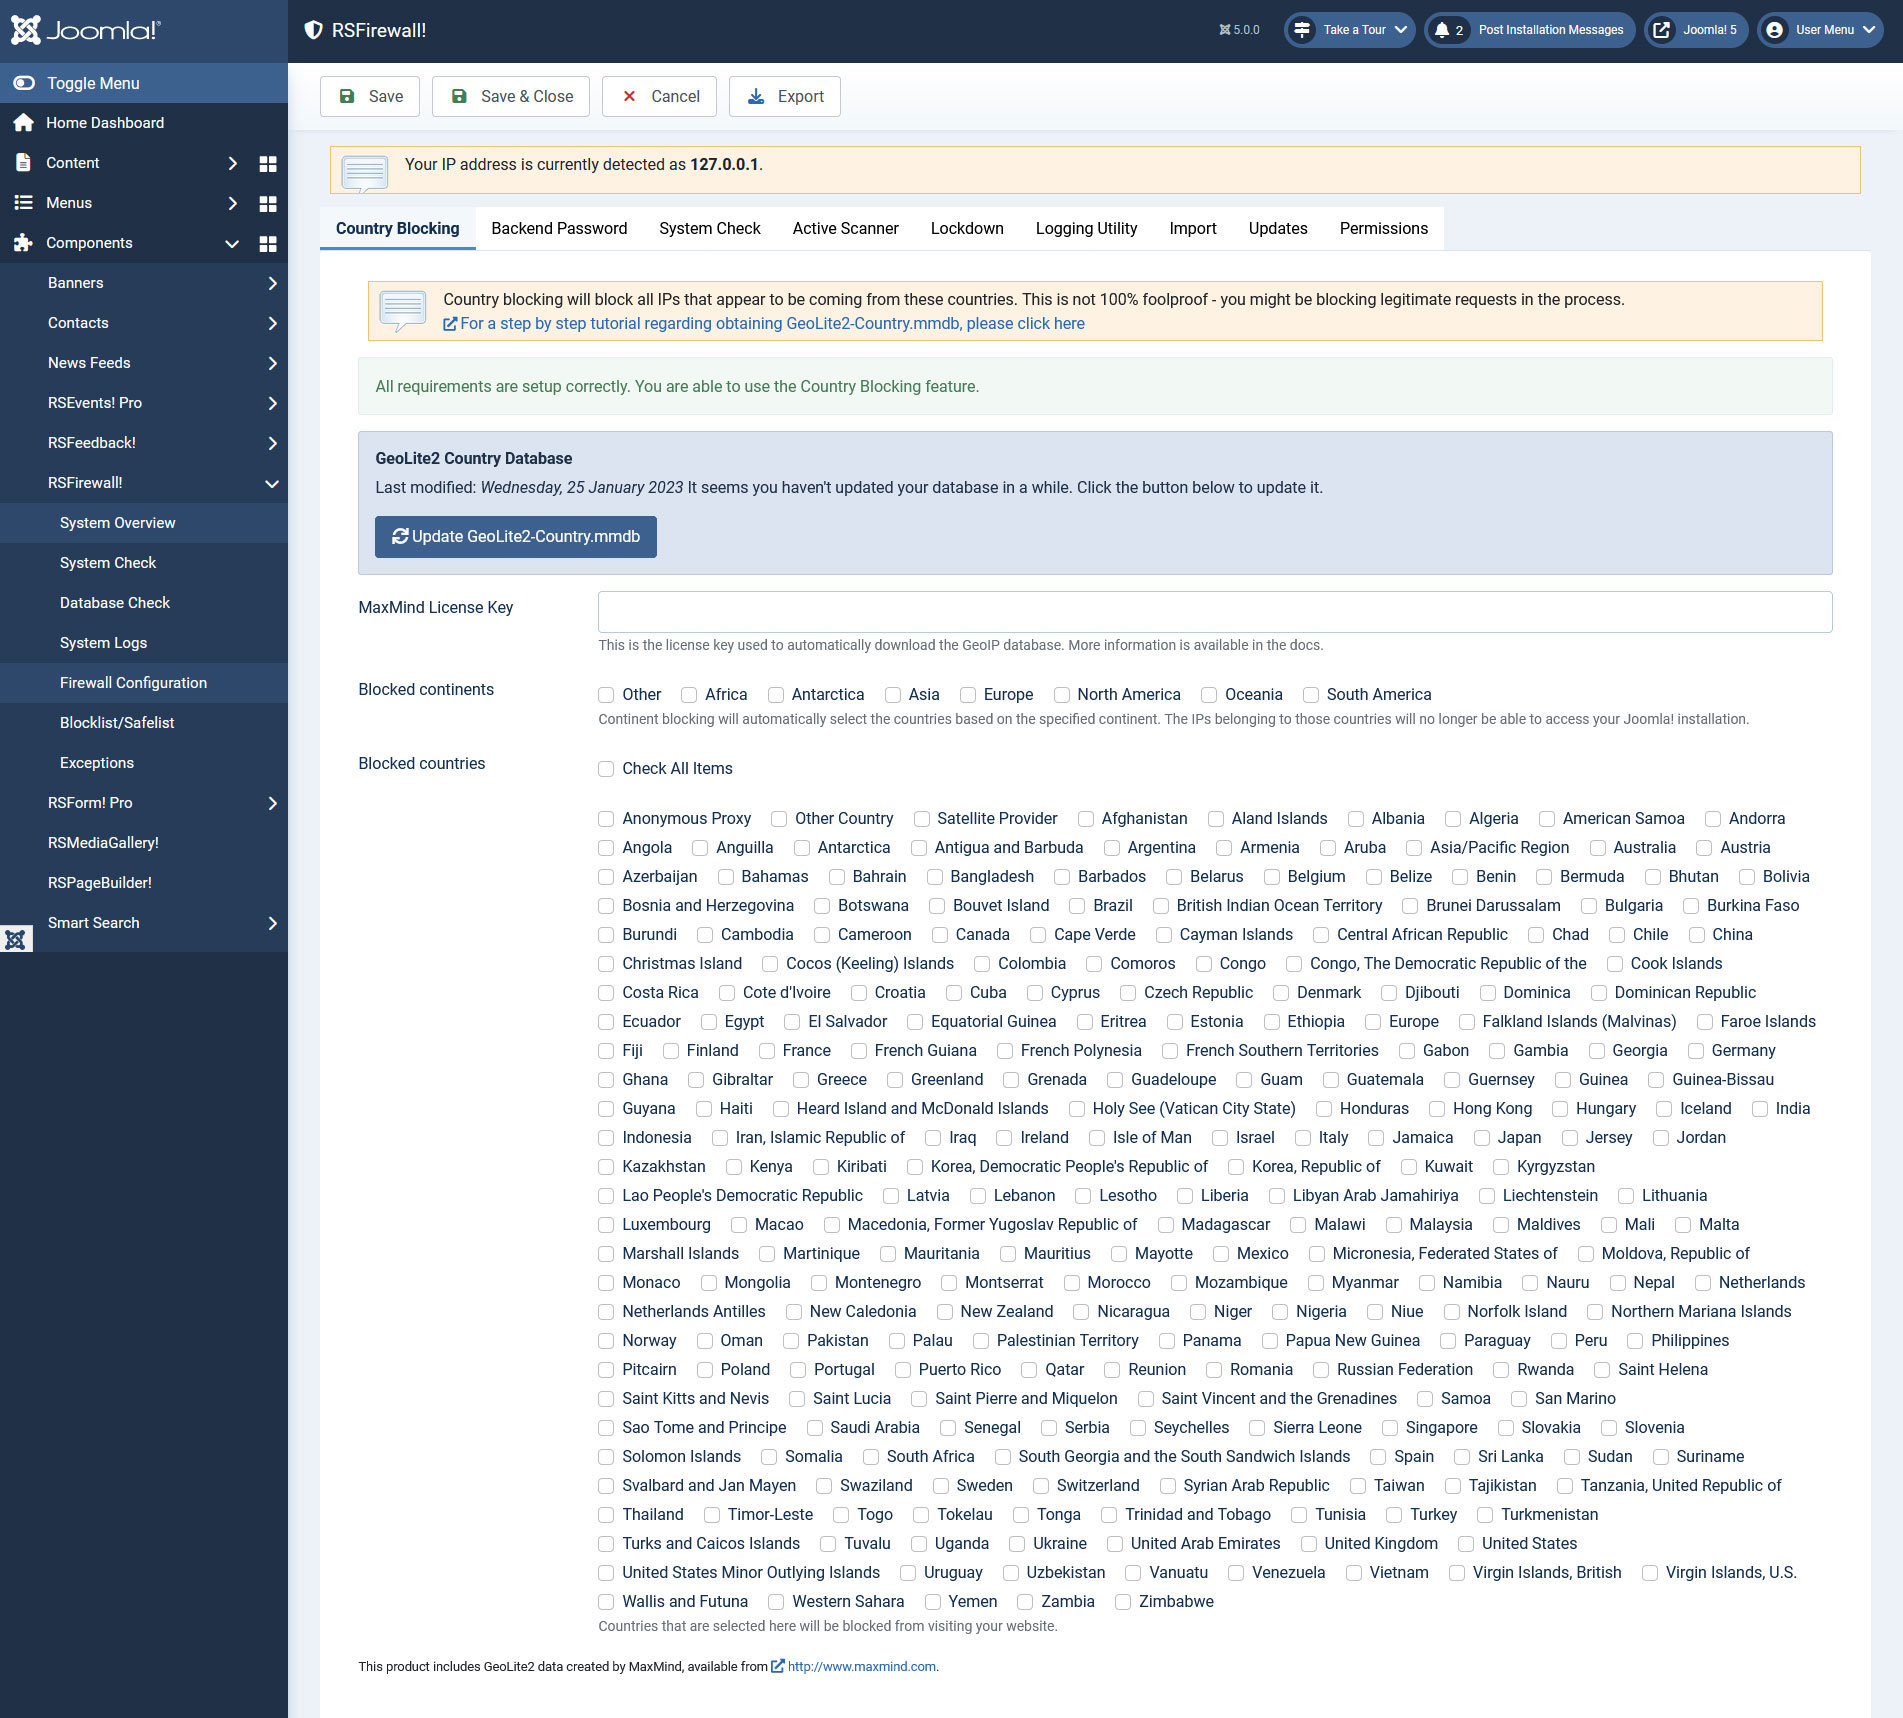
Task: Check the Africa continent checkbox
Action: tap(689, 695)
